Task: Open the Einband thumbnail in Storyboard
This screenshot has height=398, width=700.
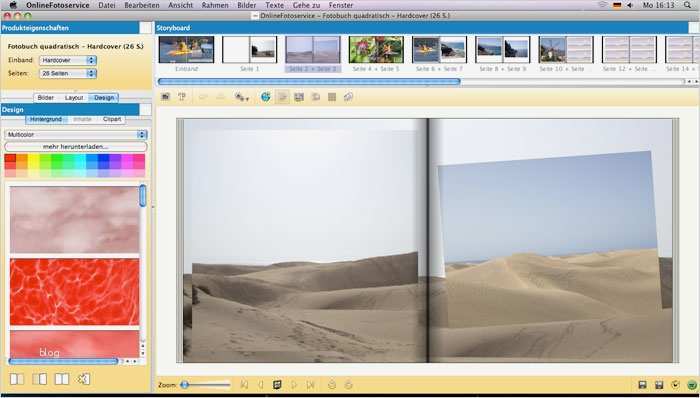Action: 187,50
